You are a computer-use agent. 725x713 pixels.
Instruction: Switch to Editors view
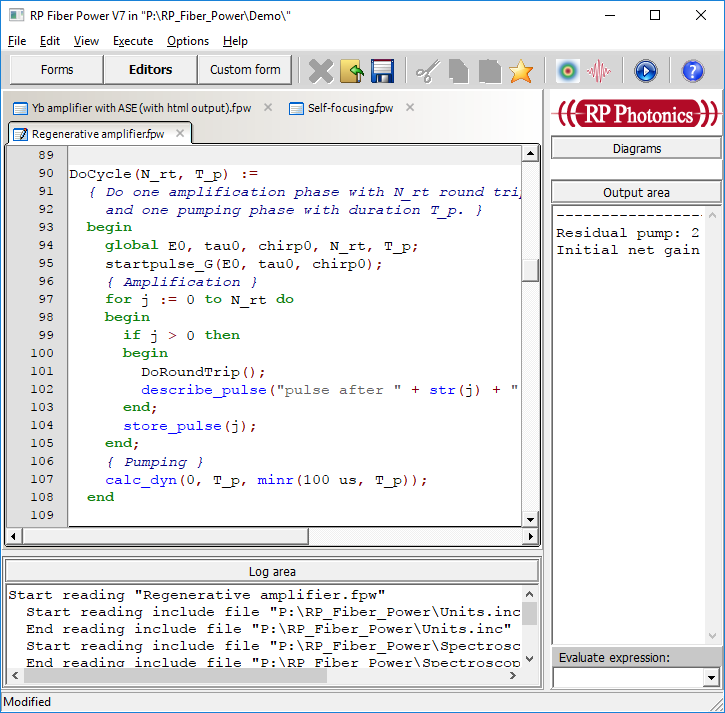(x=150, y=70)
